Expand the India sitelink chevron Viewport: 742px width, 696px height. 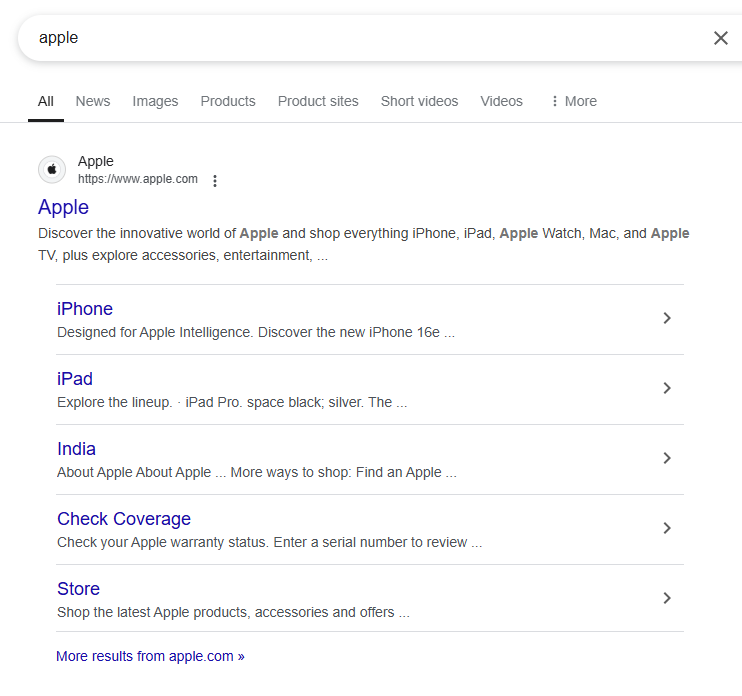(x=667, y=458)
